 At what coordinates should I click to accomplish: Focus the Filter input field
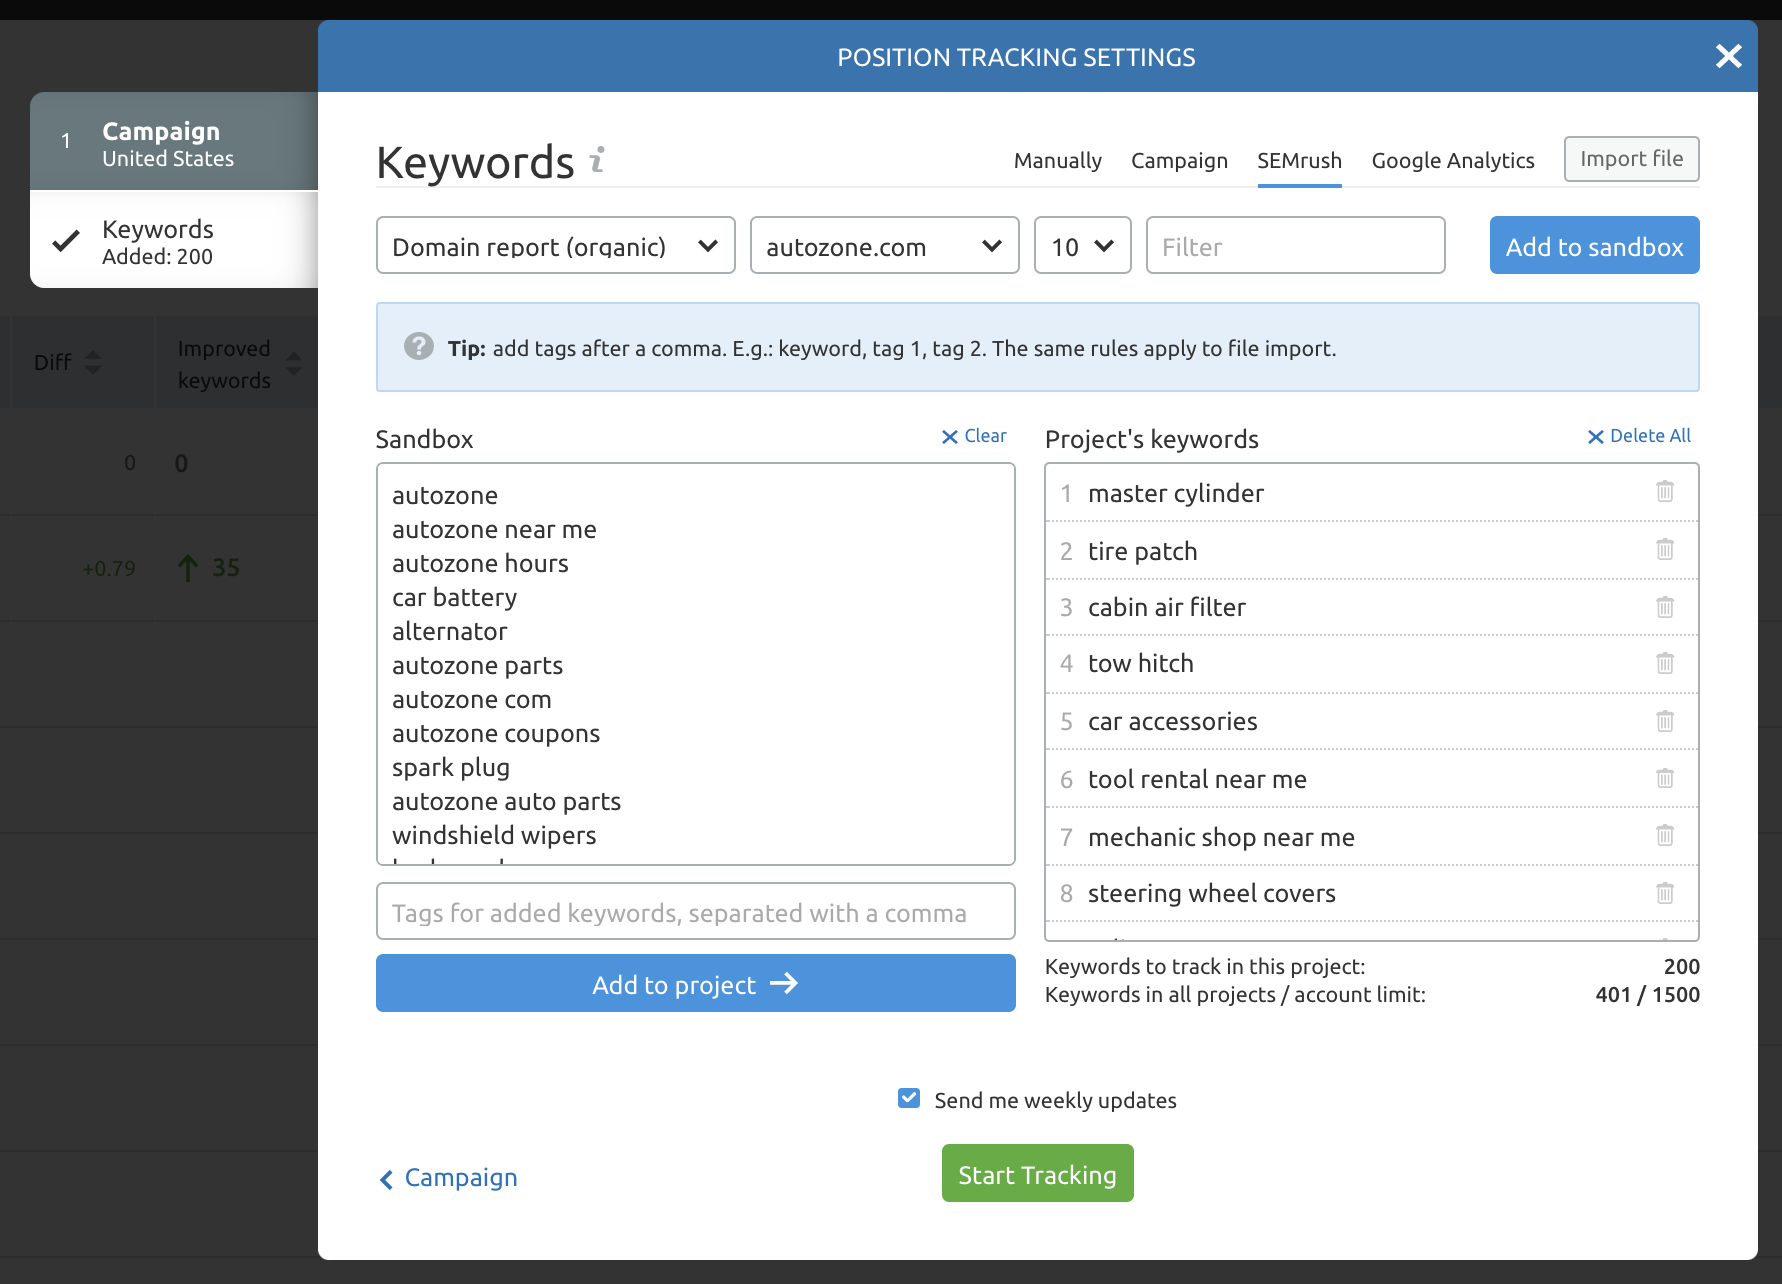coord(1295,245)
